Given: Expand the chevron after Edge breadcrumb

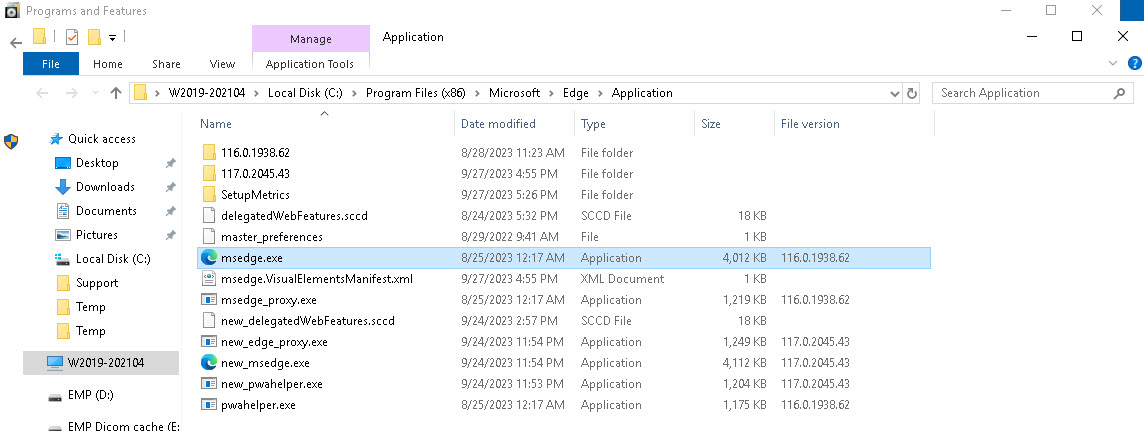Looking at the screenshot, I should 601,93.
